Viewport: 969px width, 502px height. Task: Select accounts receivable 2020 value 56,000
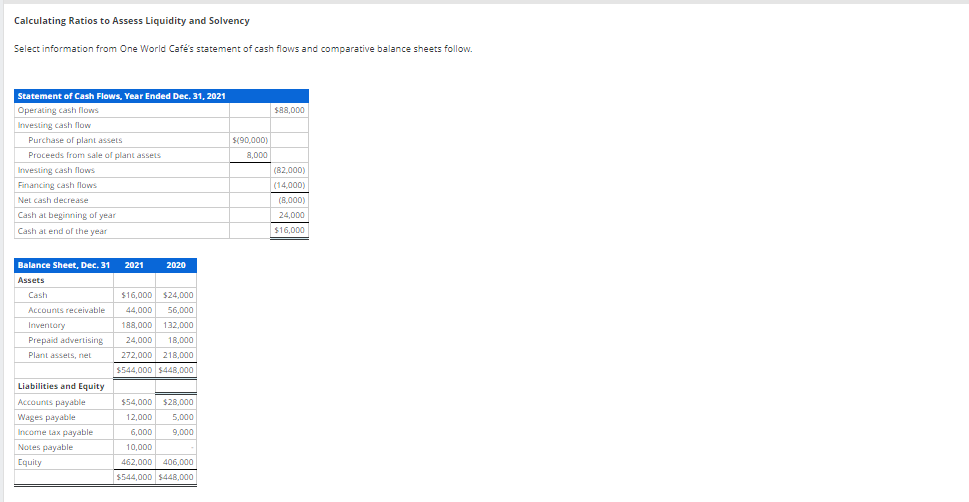click(180, 310)
